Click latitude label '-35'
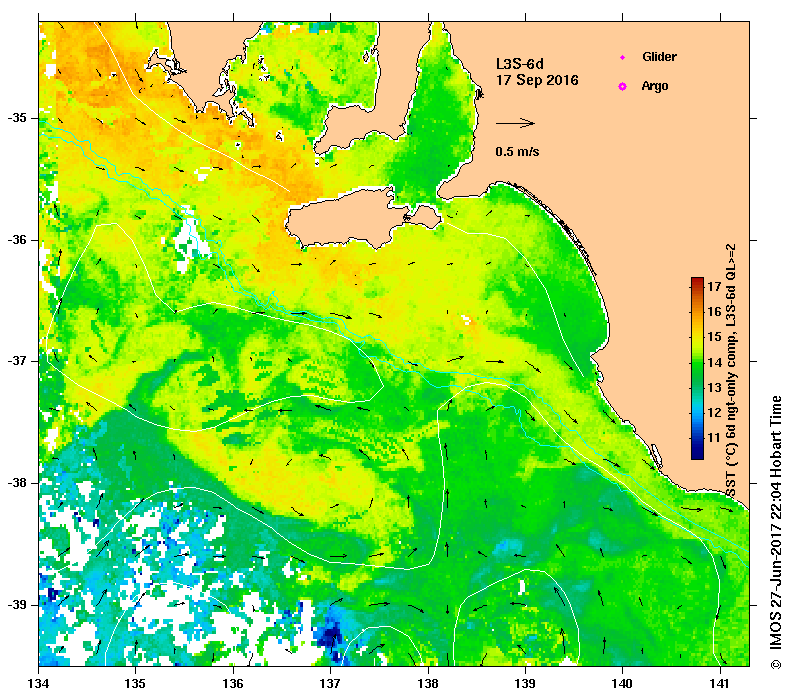 (x=18, y=118)
